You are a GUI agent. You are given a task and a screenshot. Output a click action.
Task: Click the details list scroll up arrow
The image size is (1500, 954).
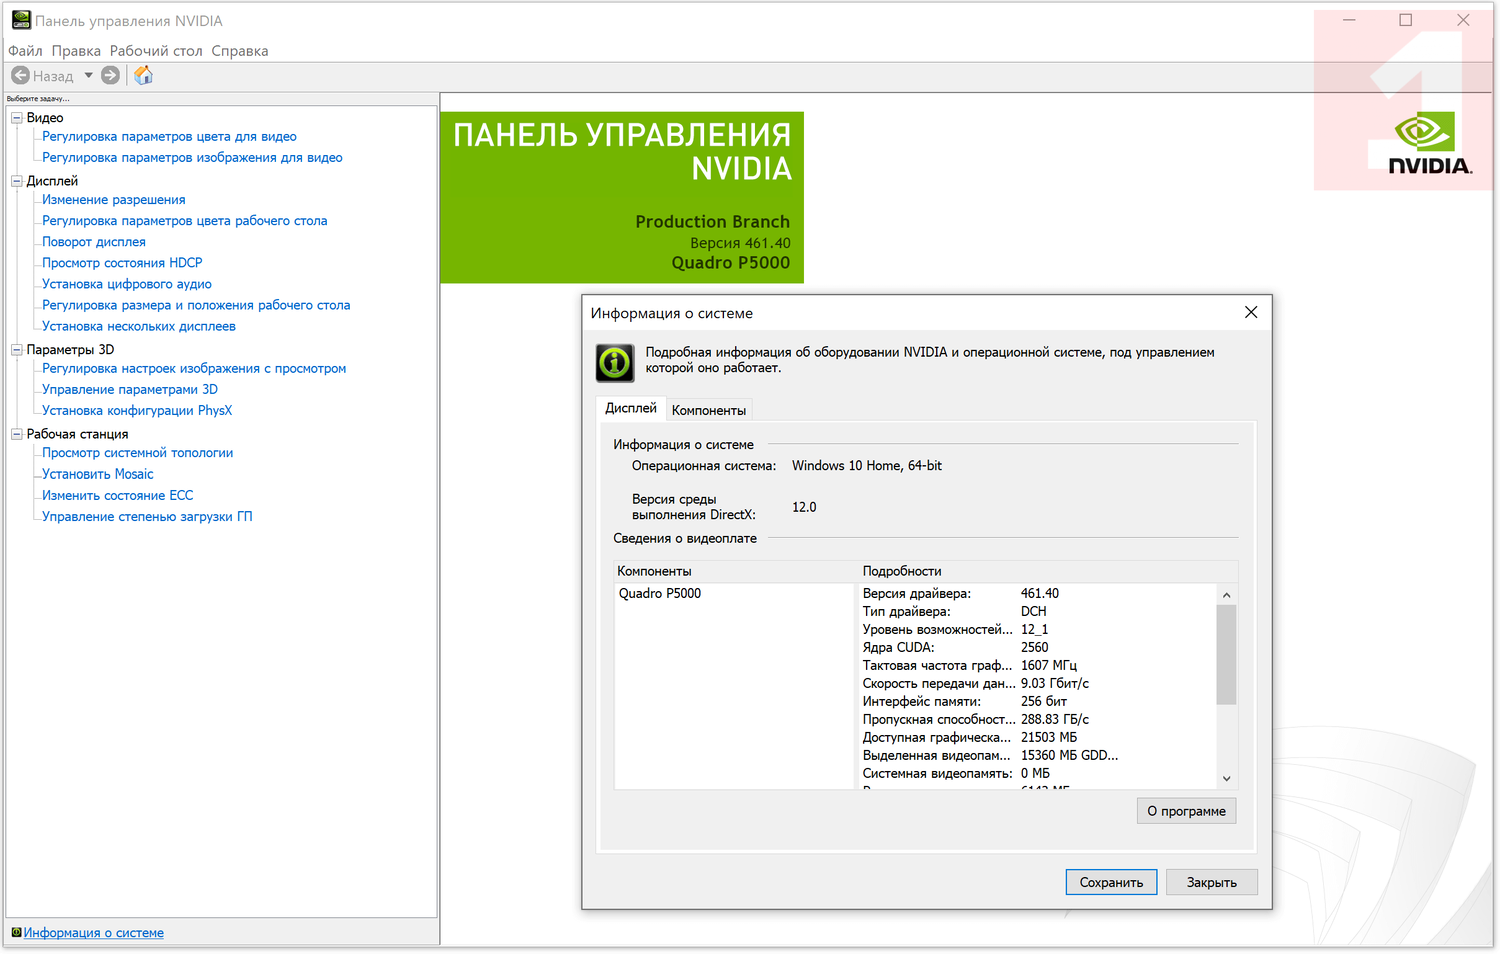tap(1227, 595)
